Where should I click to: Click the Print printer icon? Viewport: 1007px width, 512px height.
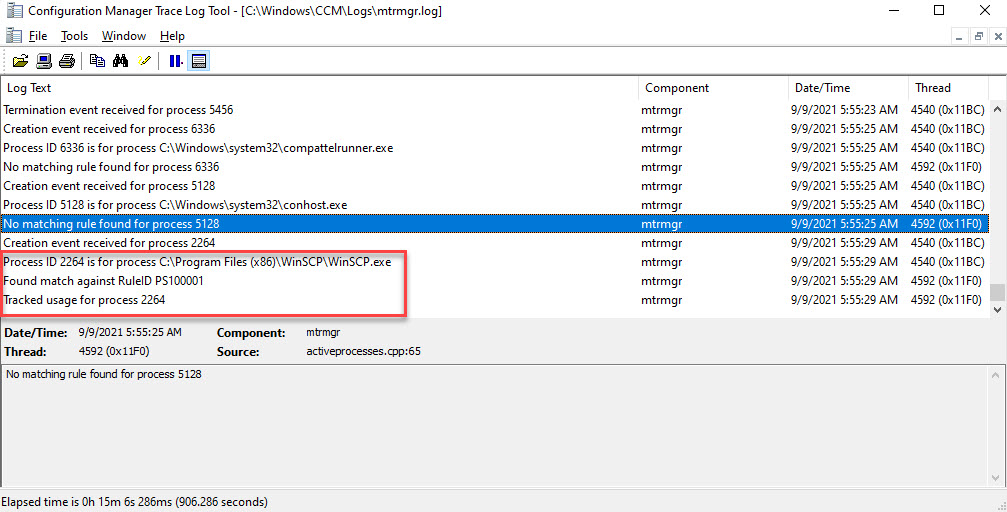pos(67,61)
